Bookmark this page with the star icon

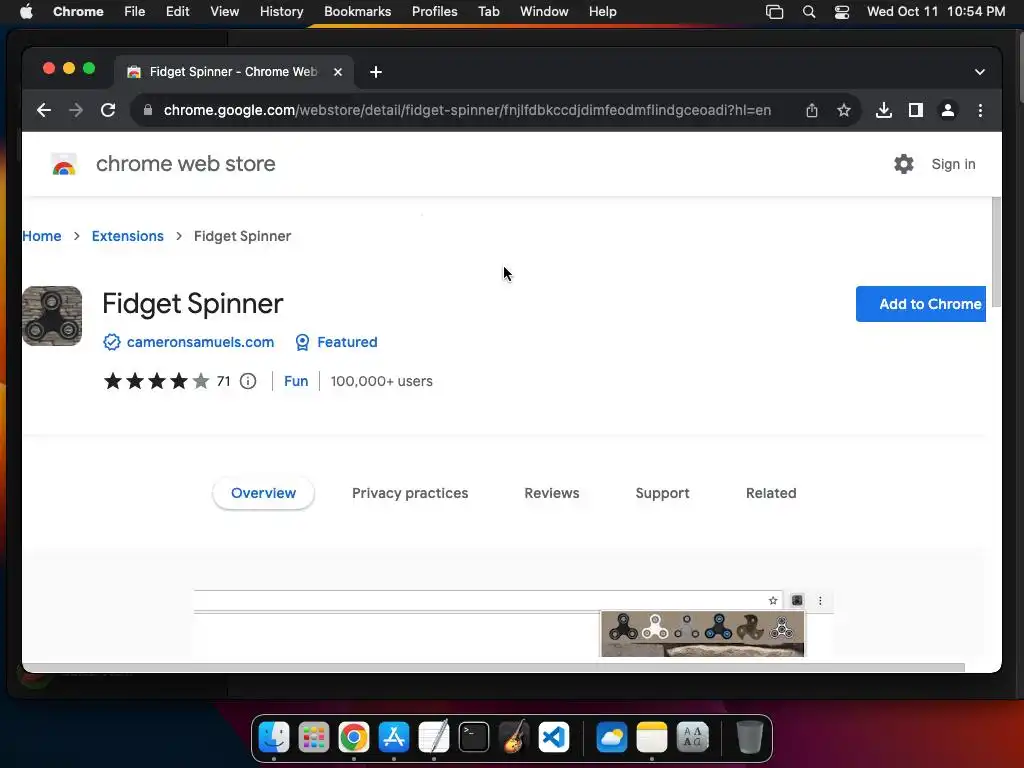click(x=844, y=110)
